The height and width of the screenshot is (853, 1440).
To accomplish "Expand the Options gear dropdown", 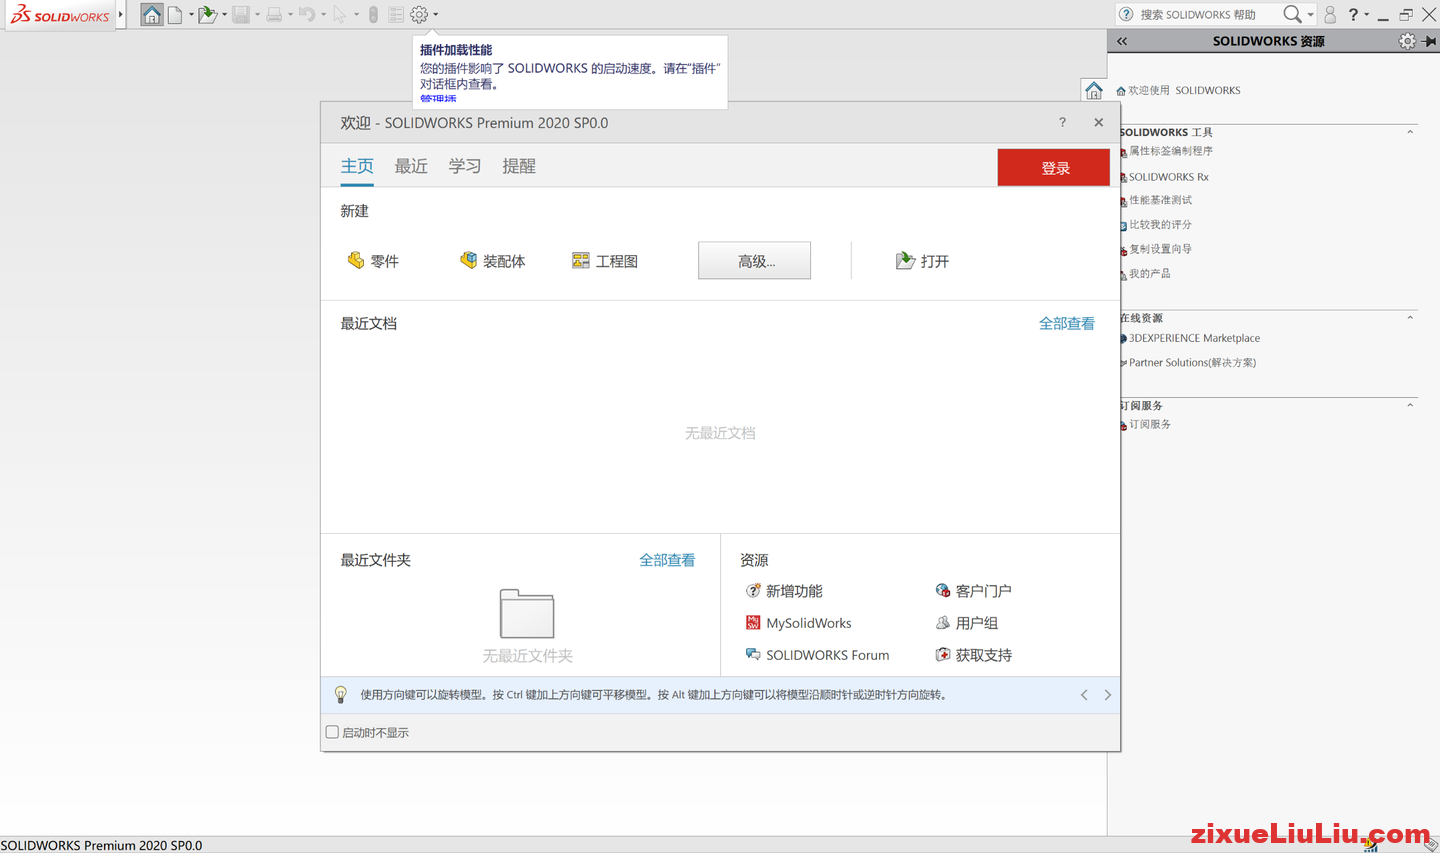I will click(x=434, y=14).
